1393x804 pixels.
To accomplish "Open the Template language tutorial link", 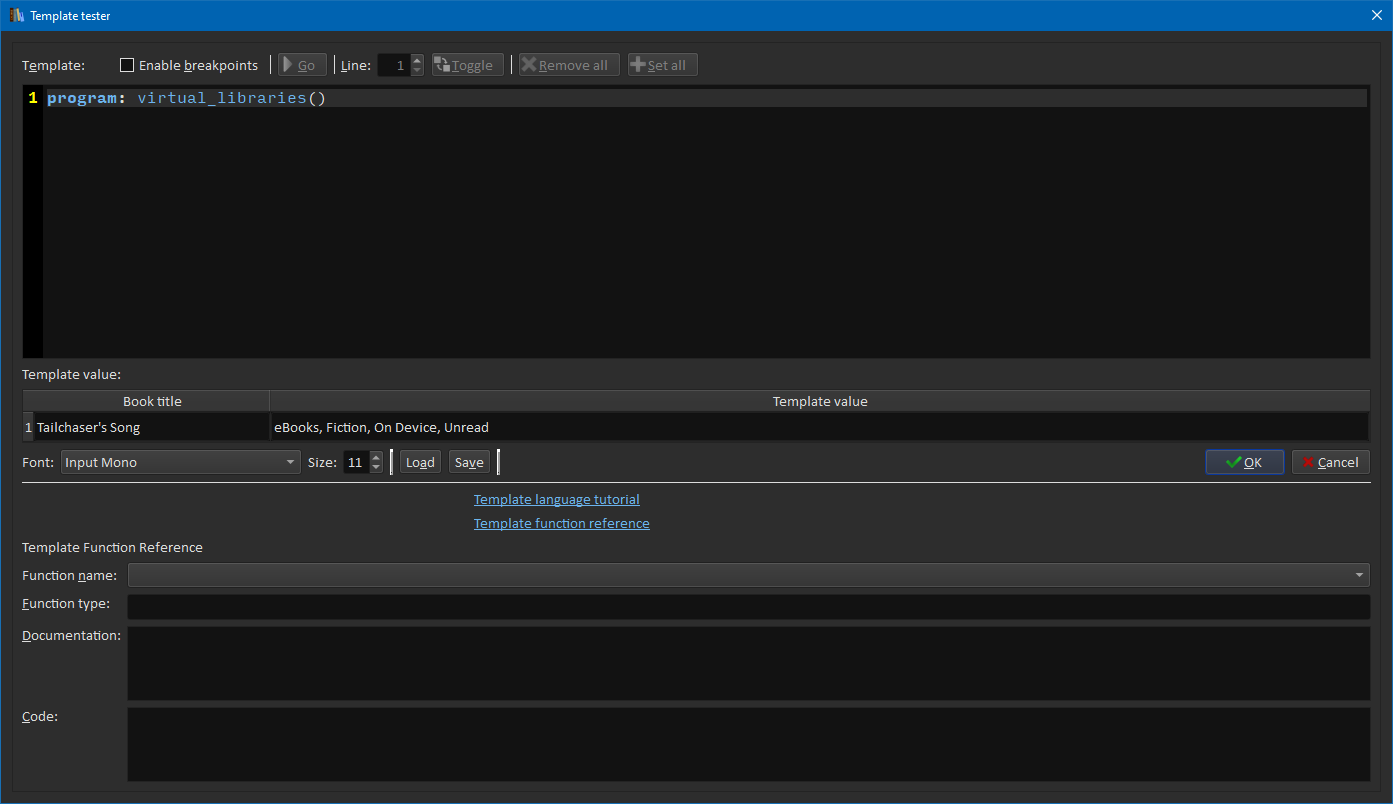I will click(x=557, y=499).
